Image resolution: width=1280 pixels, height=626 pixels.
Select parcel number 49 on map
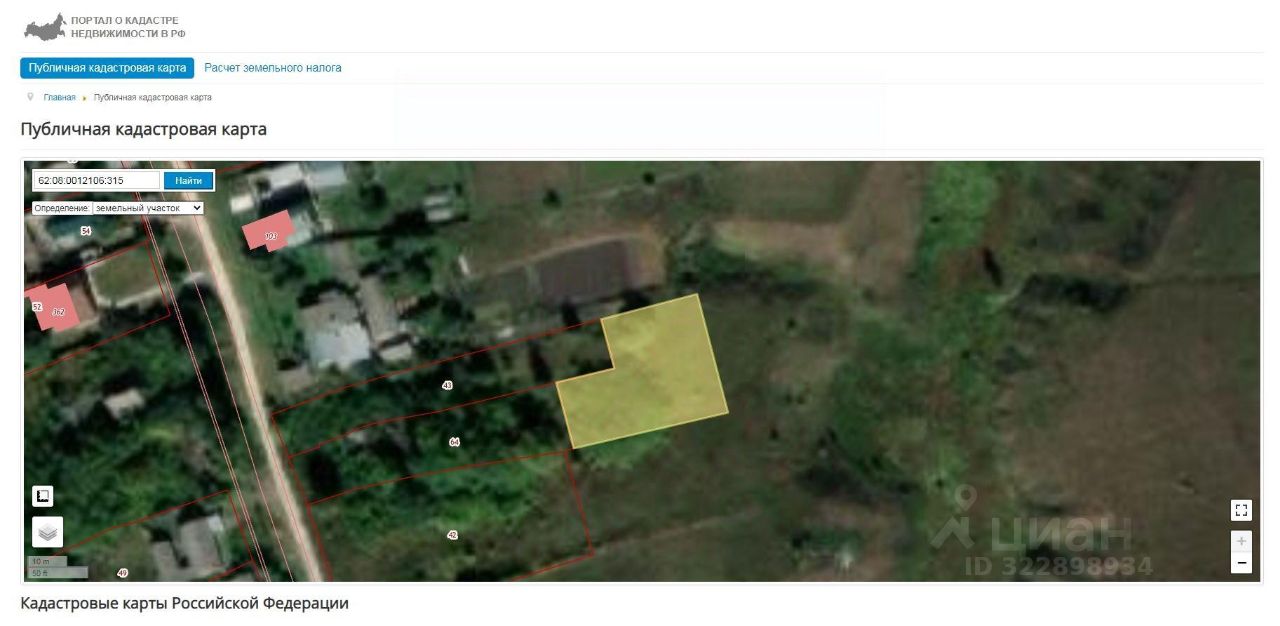pos(122,573)
